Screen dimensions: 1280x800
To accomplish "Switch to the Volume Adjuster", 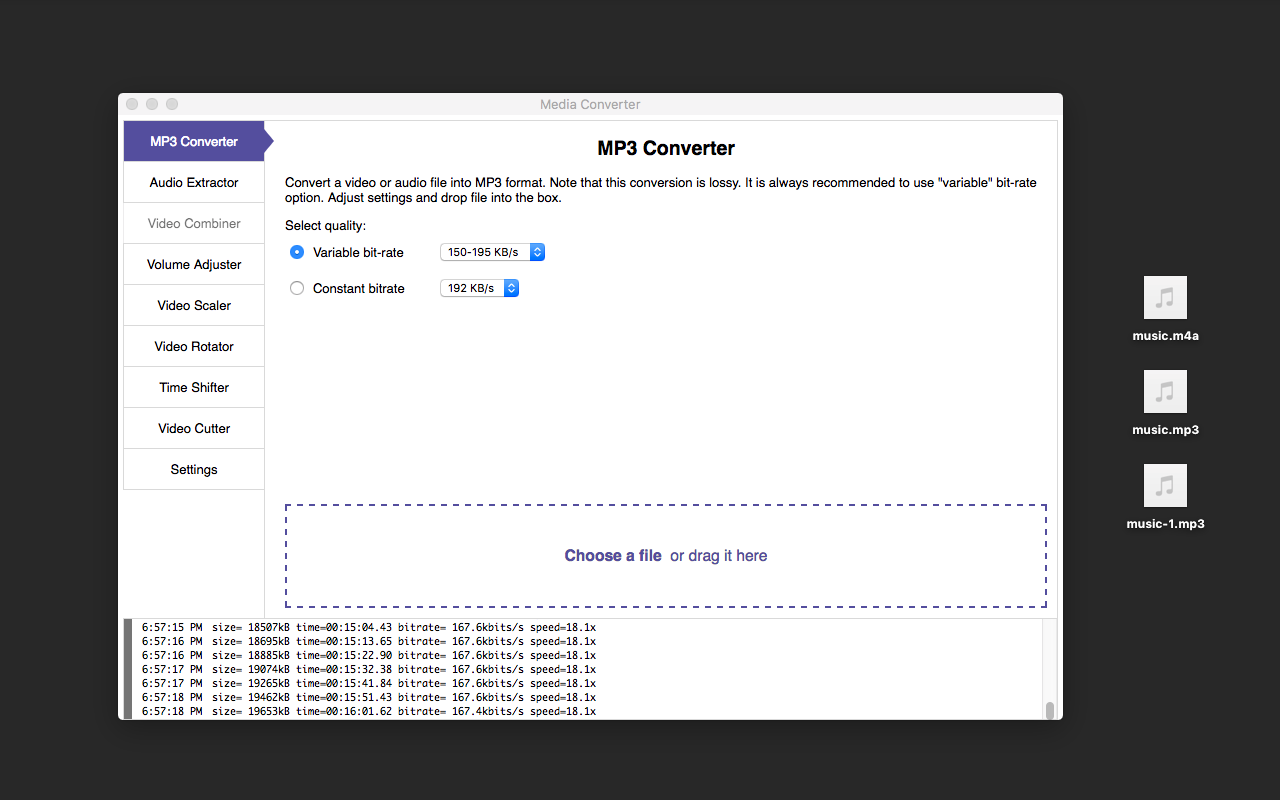I will [x=193, y=264].
